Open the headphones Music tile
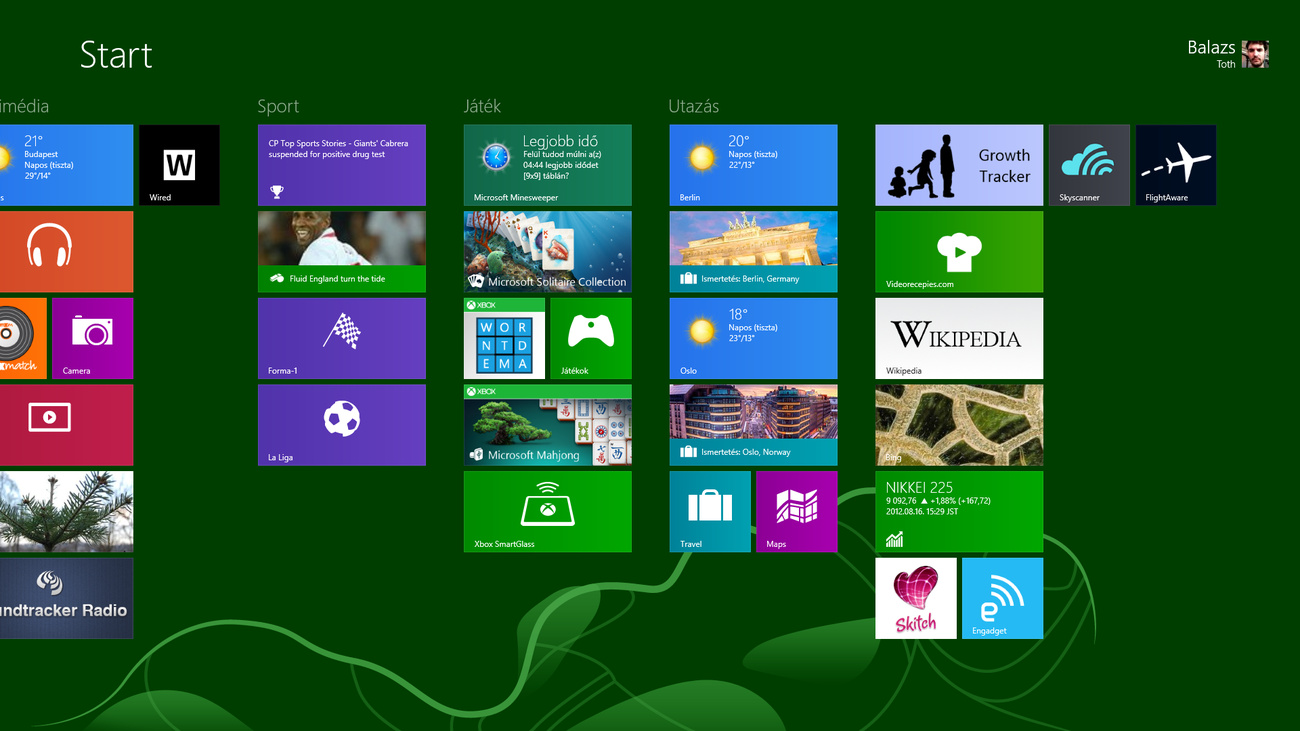The height and width of the screenshot is (731, 1300). [x=66, y=251]
